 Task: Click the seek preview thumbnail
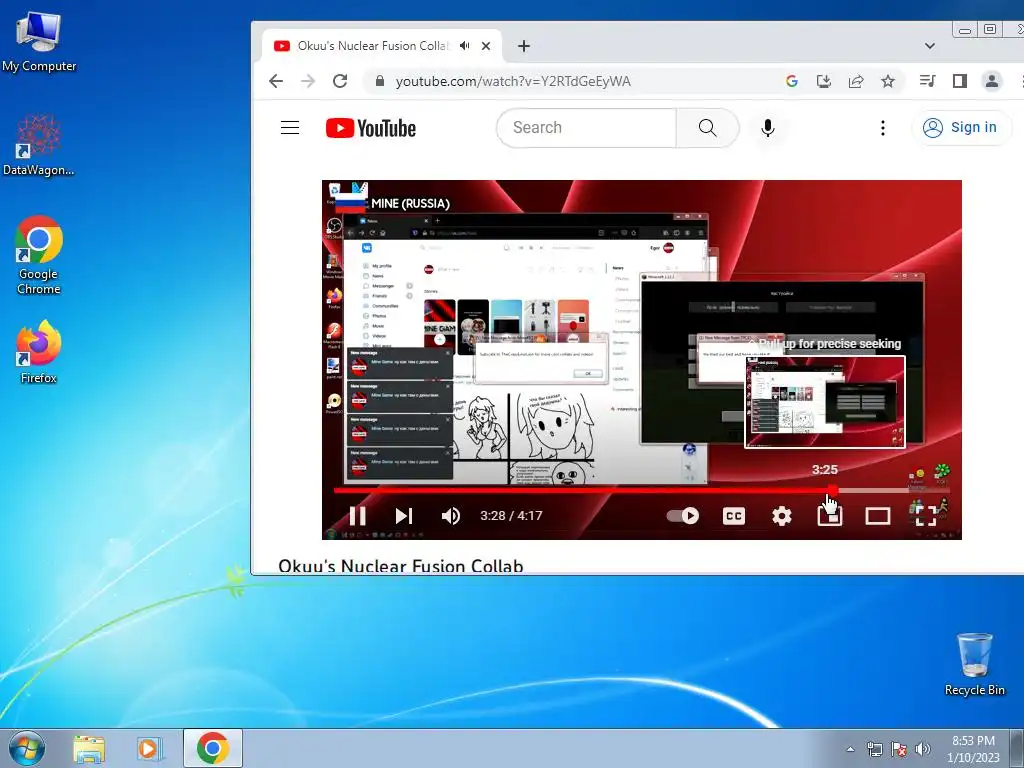825,402
